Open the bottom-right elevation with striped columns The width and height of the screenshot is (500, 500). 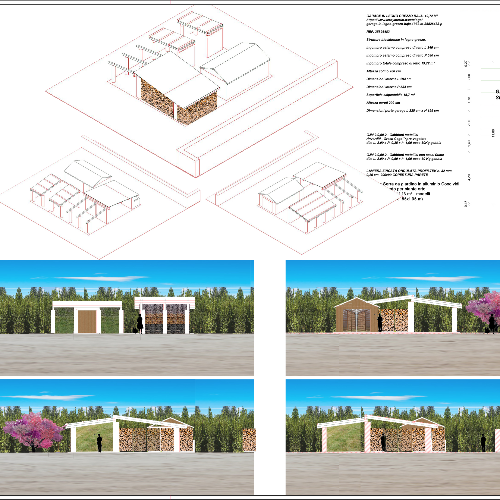393,437
